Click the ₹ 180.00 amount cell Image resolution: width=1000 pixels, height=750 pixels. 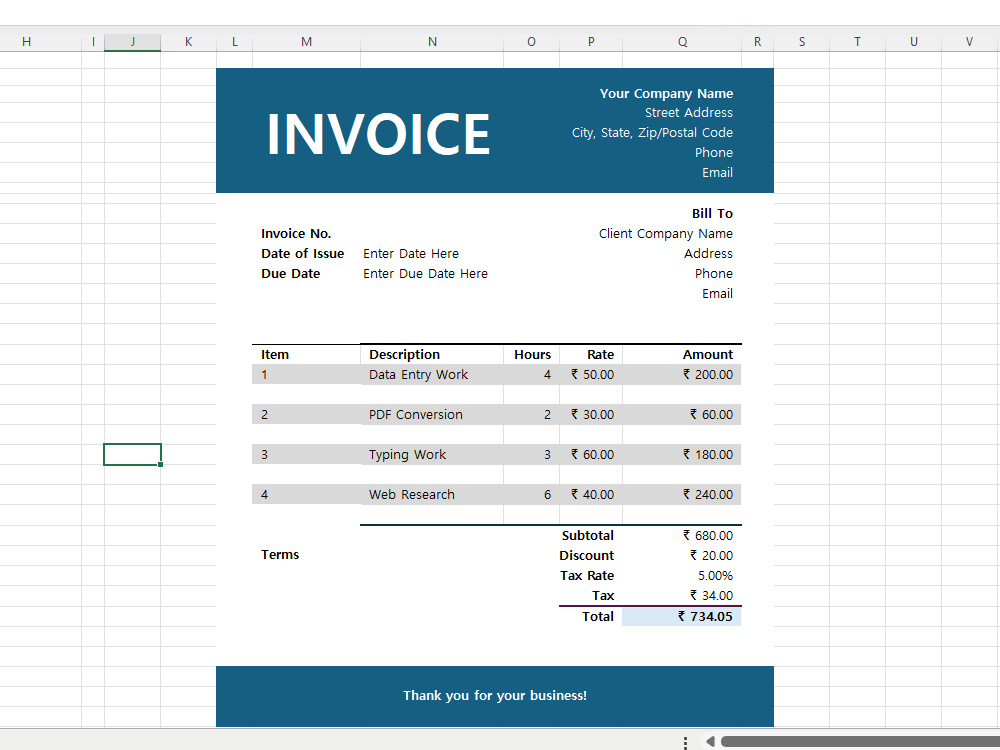point(707,455)
